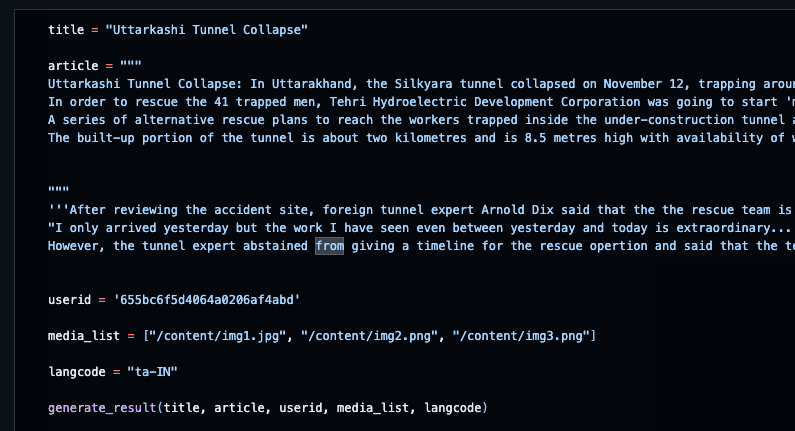Click the '/content/img2.png' path string

click(x=369, y=336)
